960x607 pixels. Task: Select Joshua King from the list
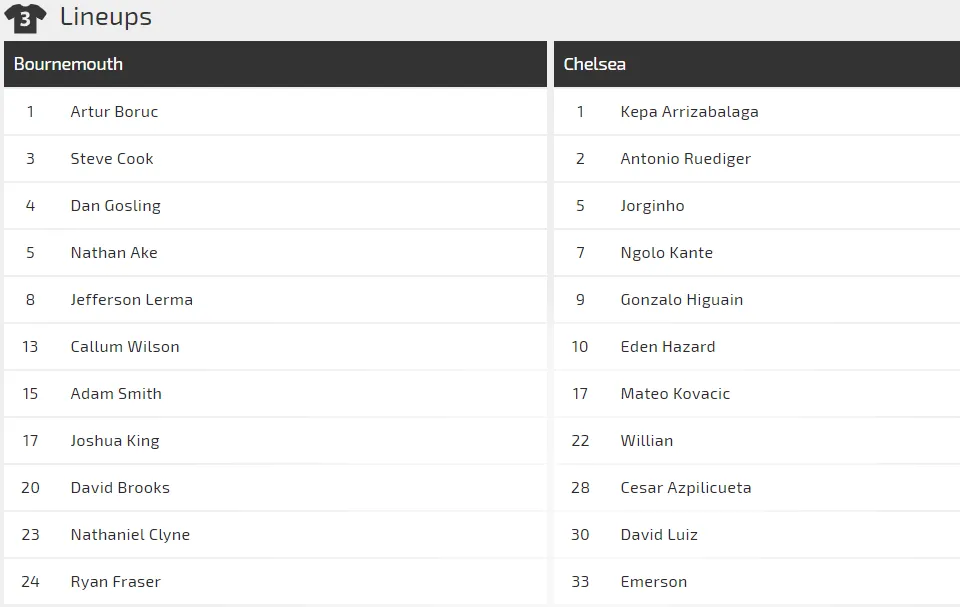coord(115,441)
